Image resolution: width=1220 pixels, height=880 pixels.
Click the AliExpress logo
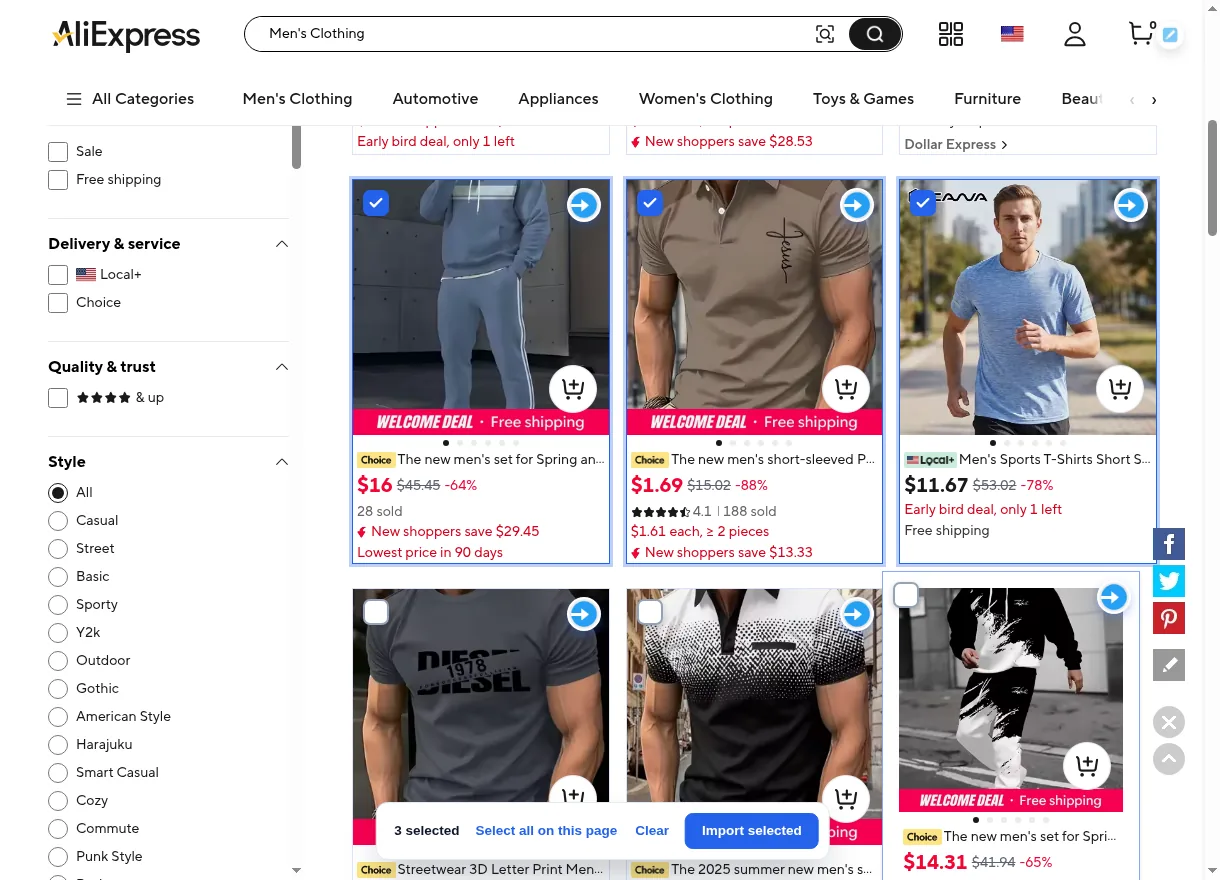tap(126, 36)
